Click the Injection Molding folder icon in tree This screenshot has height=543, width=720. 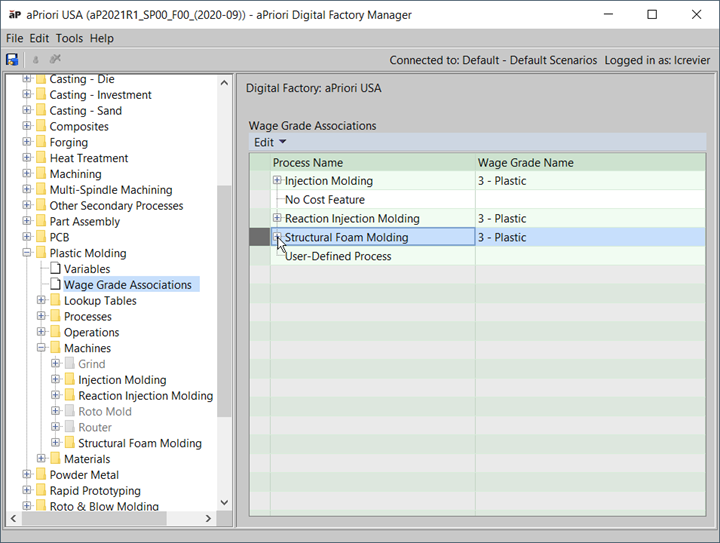click(x=69, y=380)
